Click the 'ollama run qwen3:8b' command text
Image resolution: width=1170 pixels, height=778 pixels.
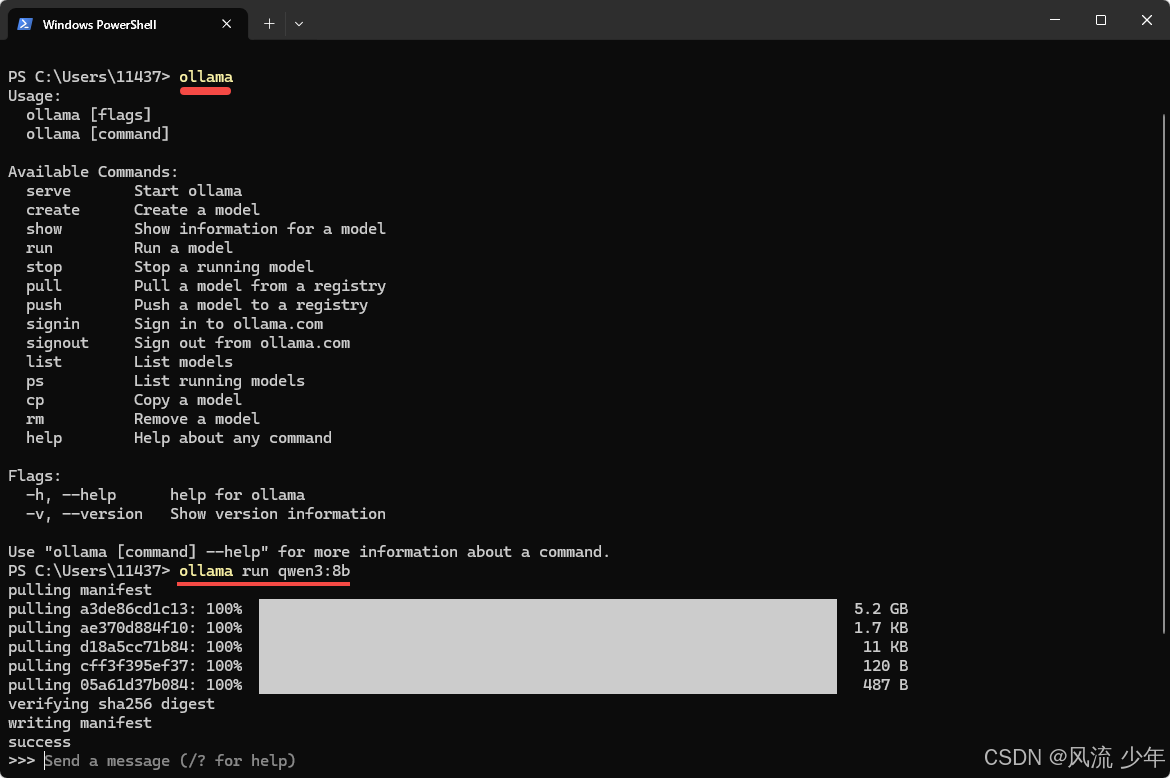(x=264, y=571)
